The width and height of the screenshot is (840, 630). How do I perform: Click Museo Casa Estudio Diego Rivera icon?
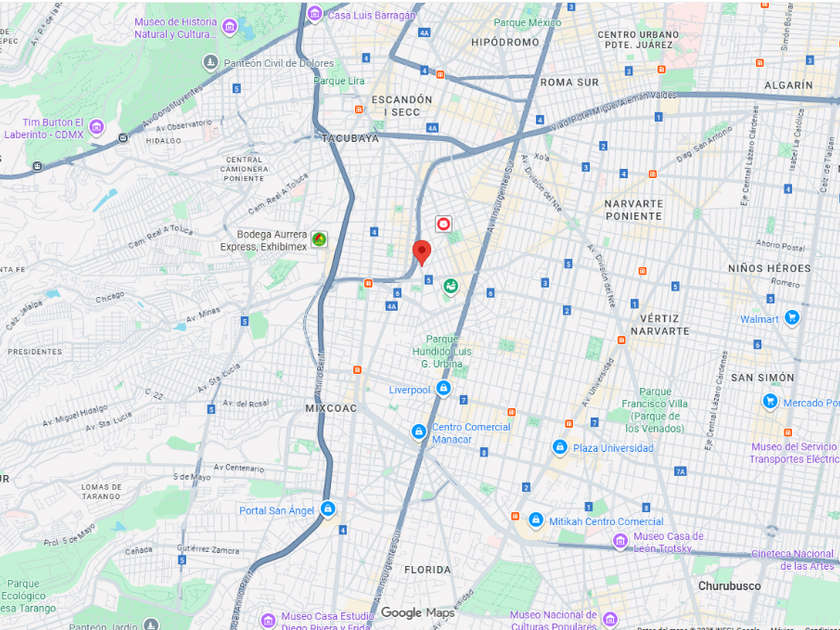[x=268, y=621]
